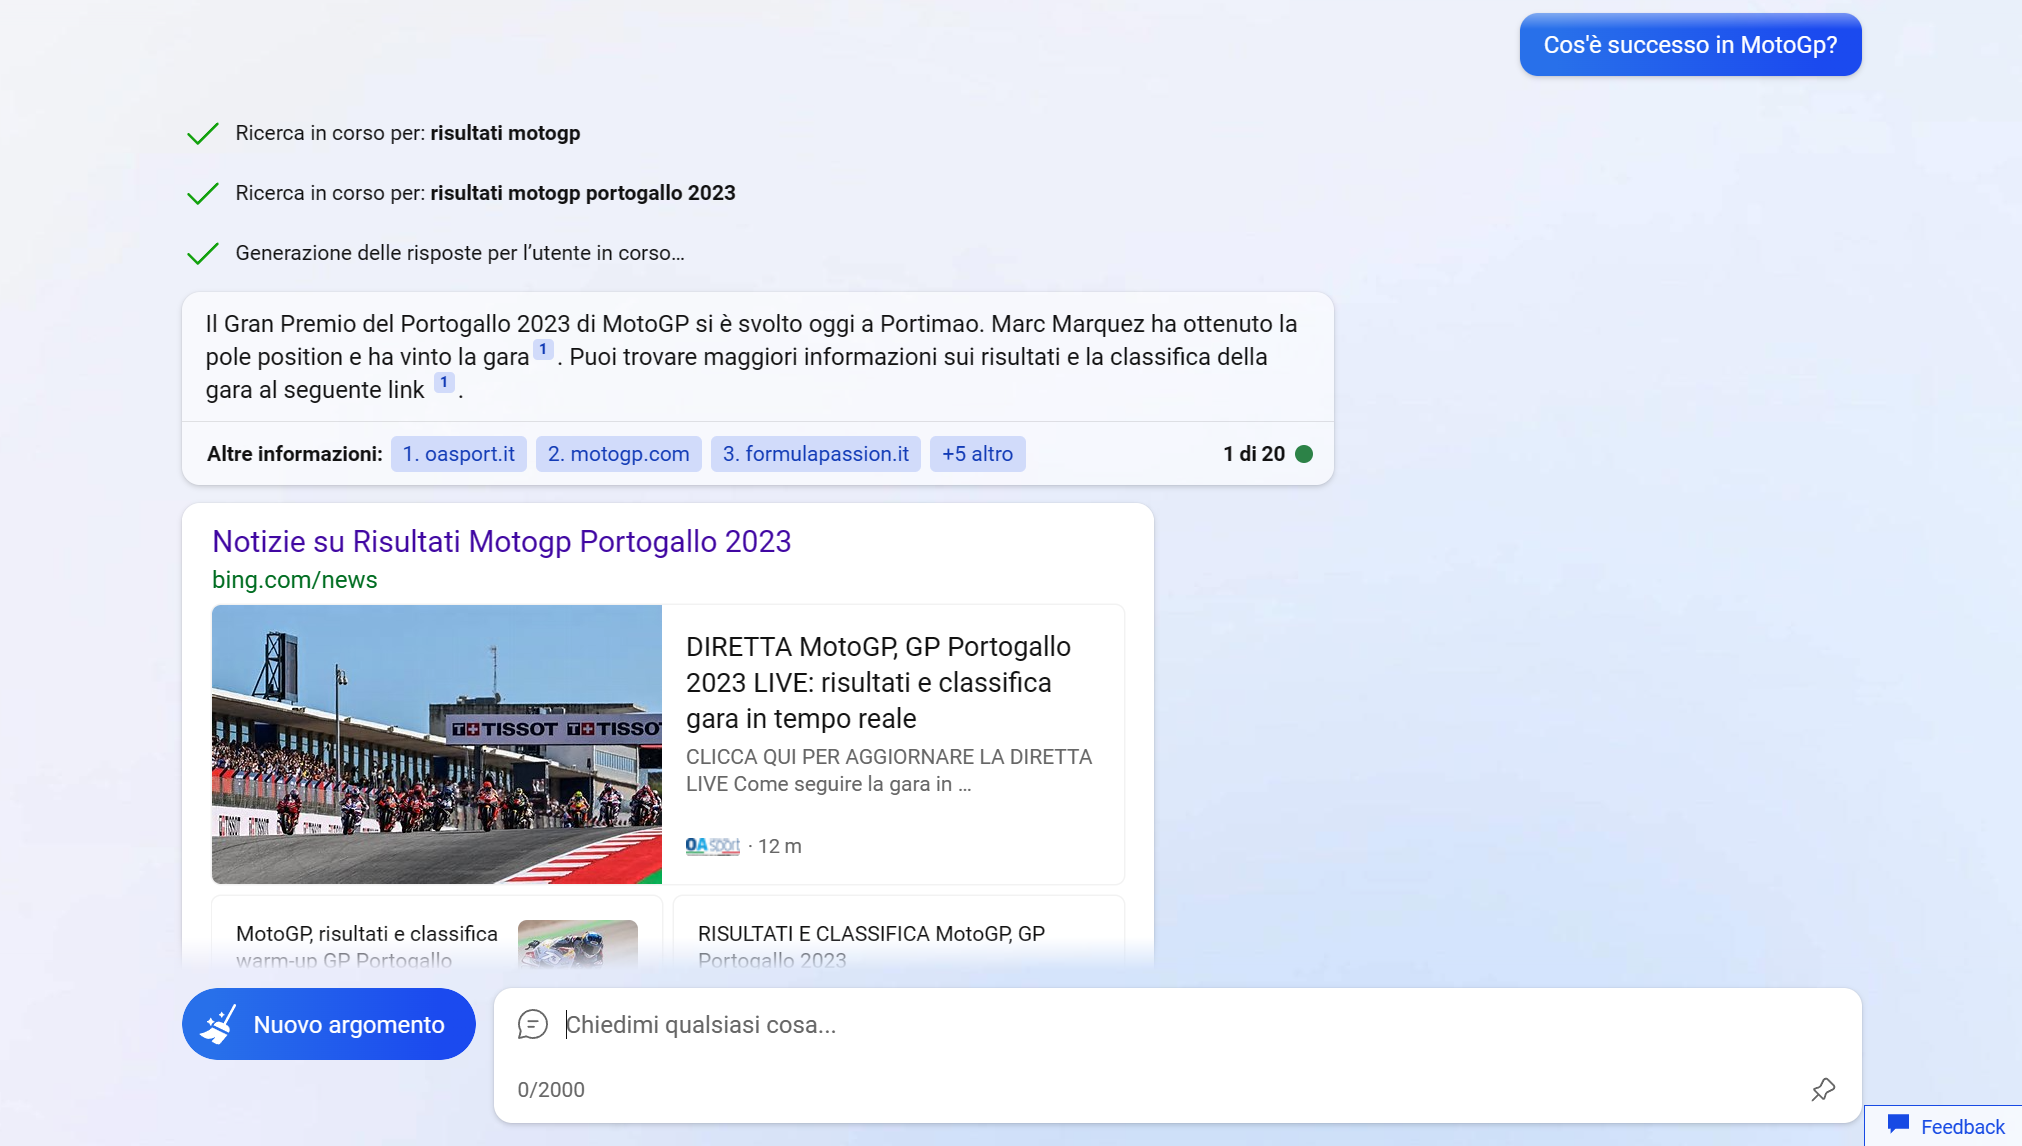Expand the '+5 altro' sources list
2022x1146 pixels.
pyautogui.click(x=977, y=453)
